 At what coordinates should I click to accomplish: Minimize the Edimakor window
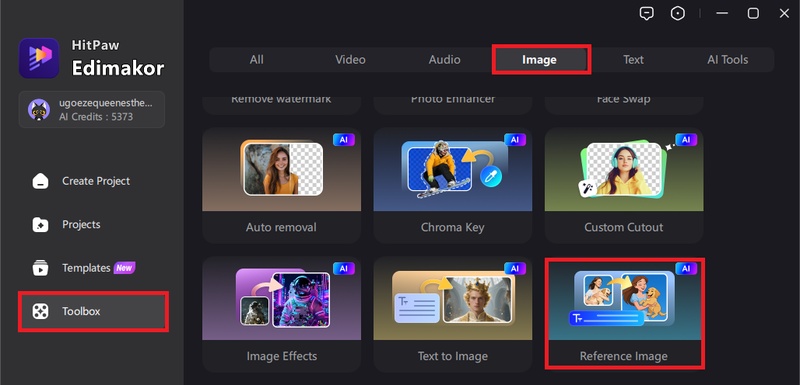coord(722,14)
